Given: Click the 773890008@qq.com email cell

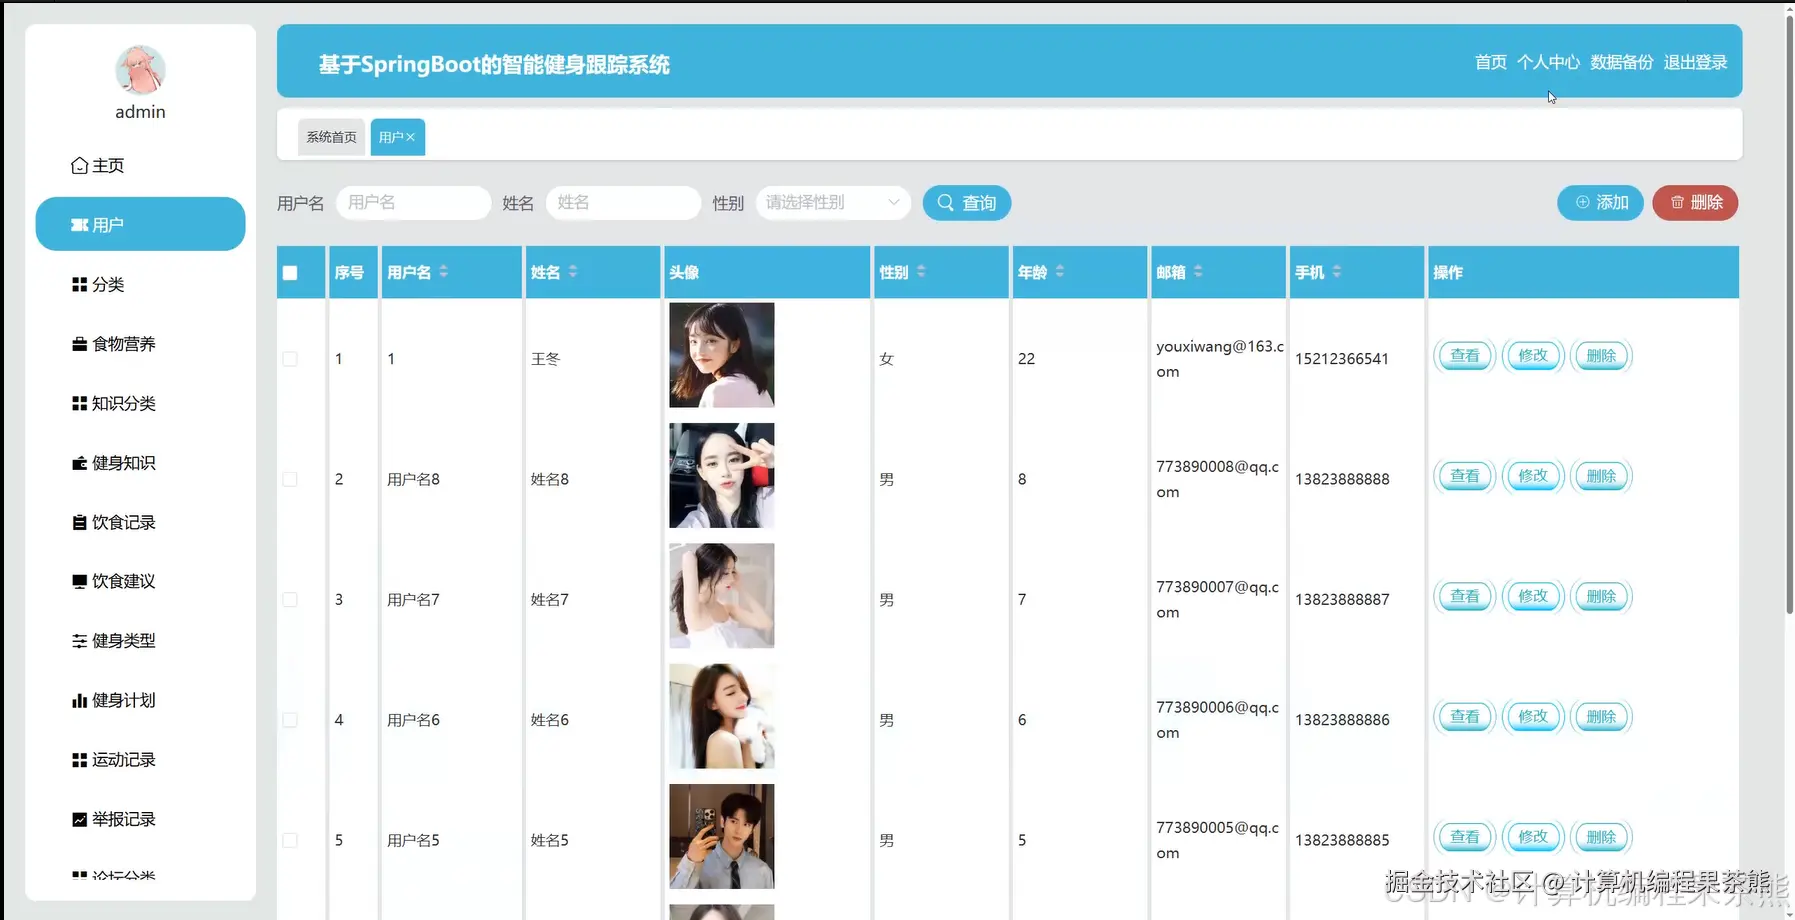Looking at the screenshot, I should pos(1218,479).
